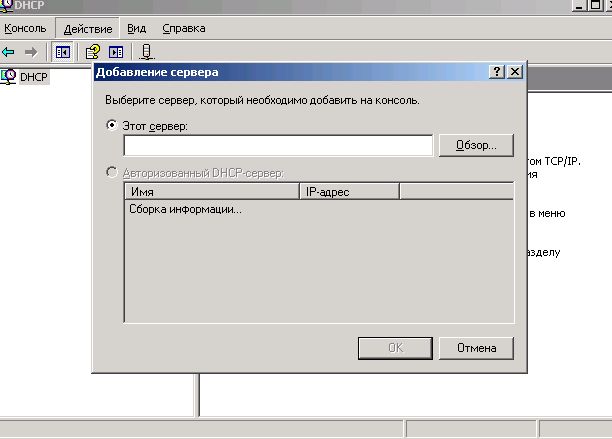The image size is (612, 439).
Task: Click the "IP-адрес" column header
Action: [350, 191]
